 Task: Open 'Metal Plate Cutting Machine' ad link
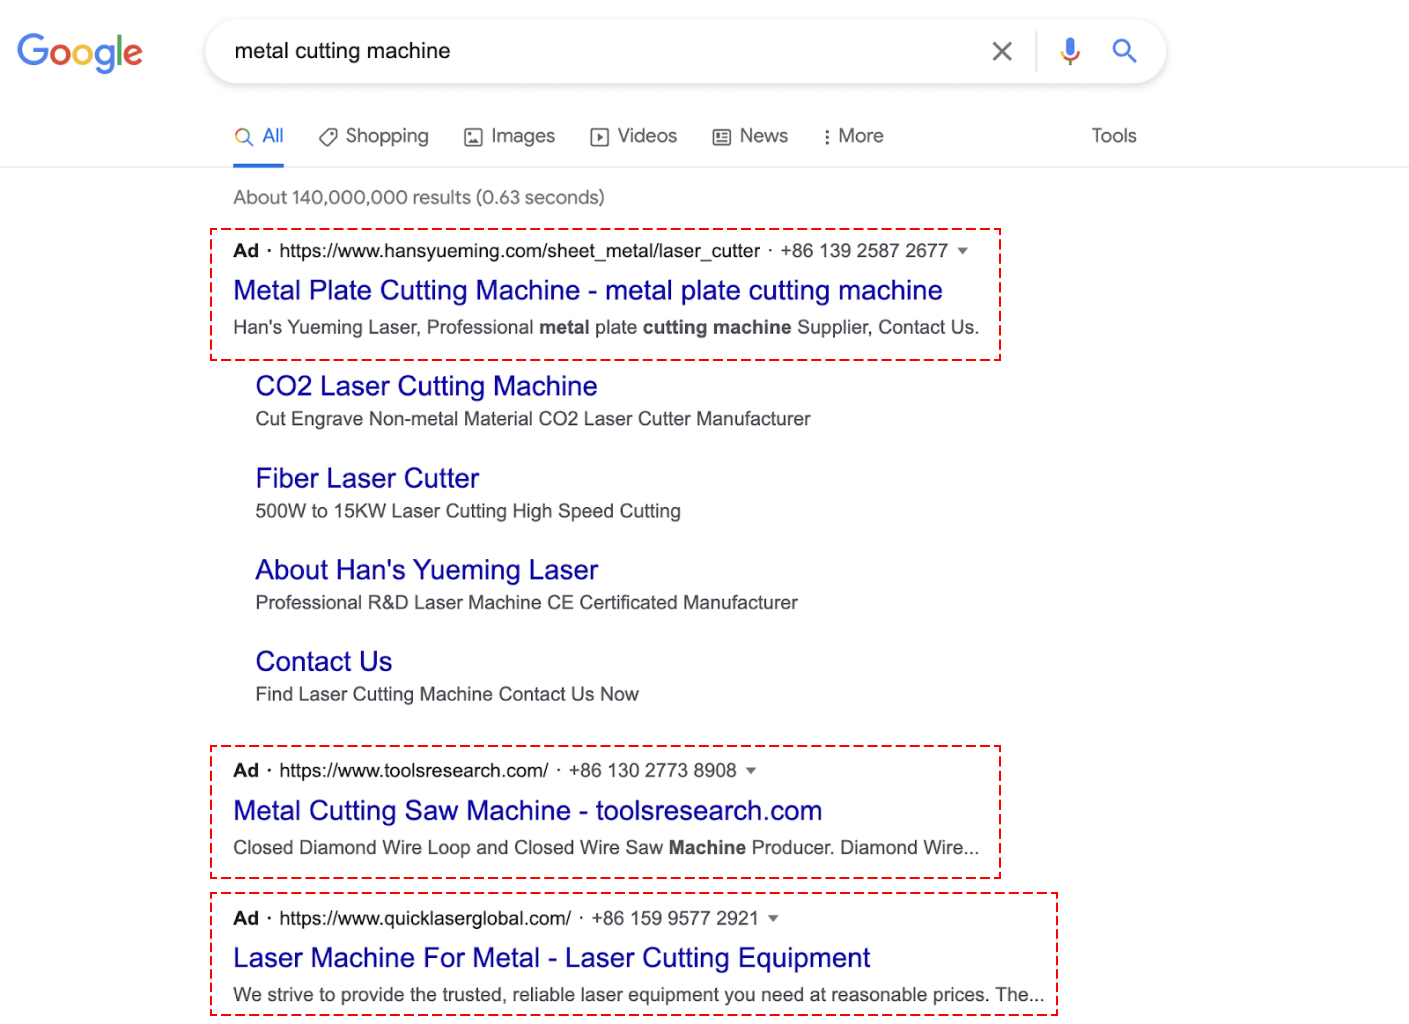[x=588, y=291]
